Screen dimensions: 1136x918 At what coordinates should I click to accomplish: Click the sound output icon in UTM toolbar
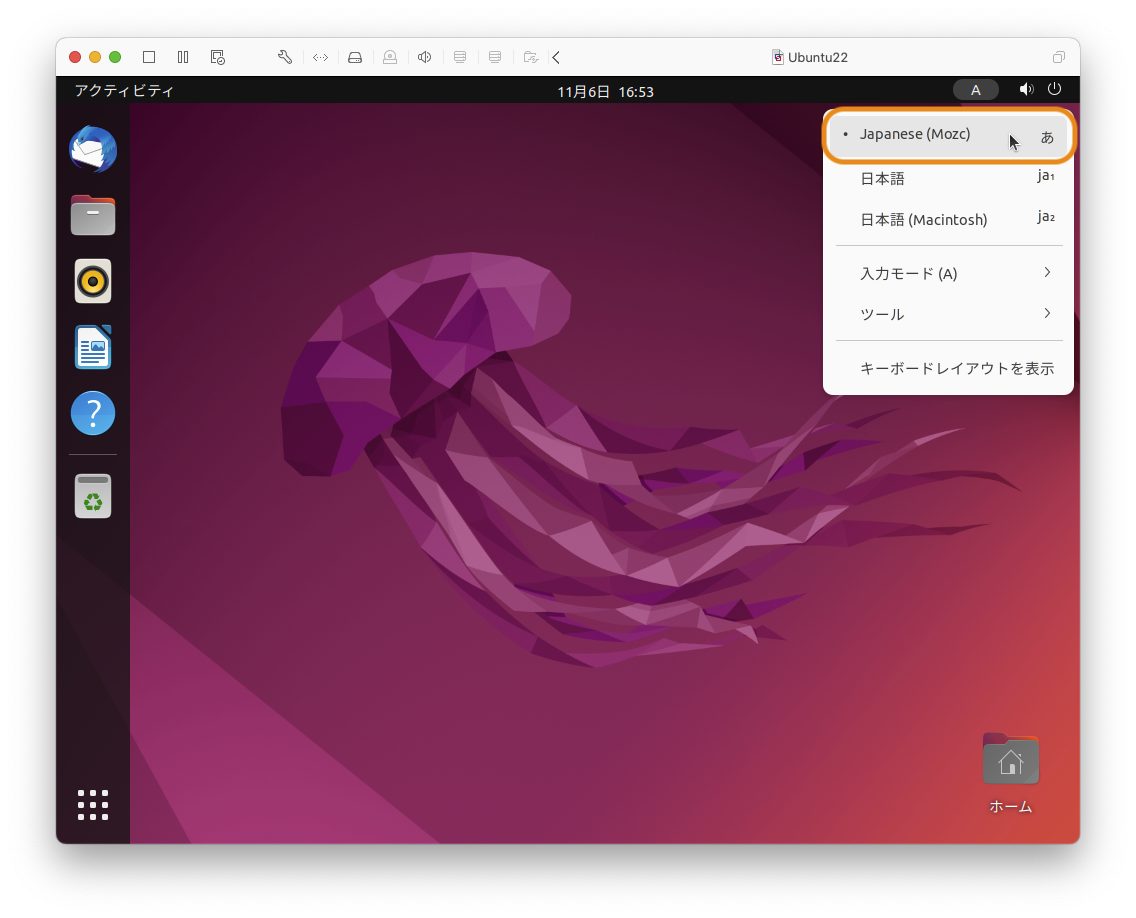click(x=424, y=57)
